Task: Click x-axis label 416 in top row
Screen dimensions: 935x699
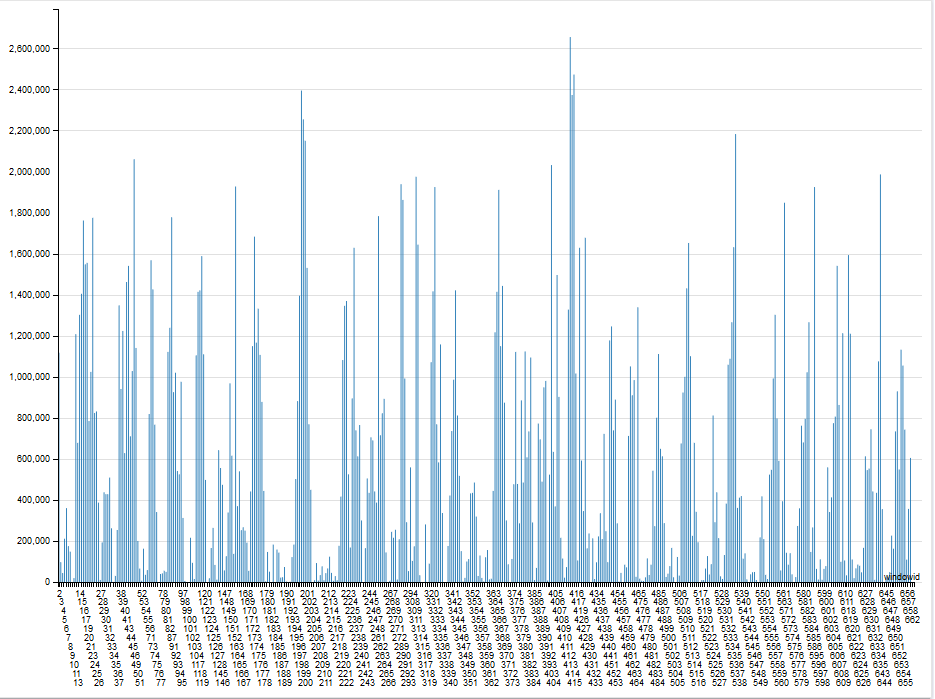Action: [x=577, y=594]
